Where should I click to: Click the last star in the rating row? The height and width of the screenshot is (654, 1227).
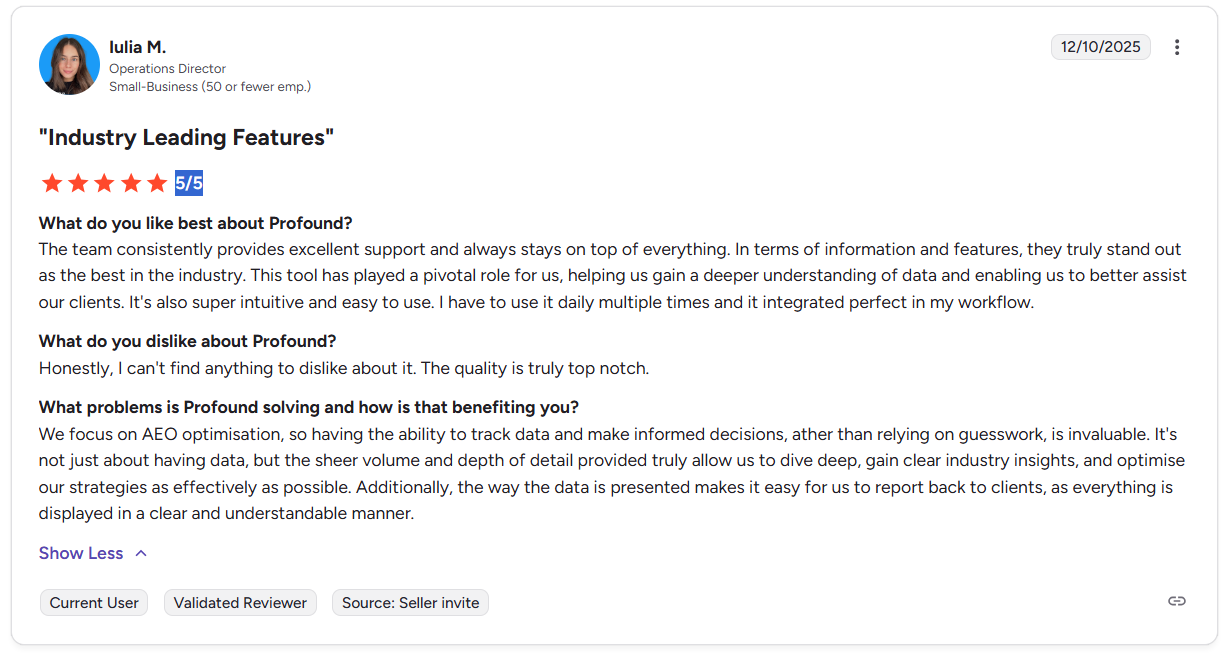point(156,182)
